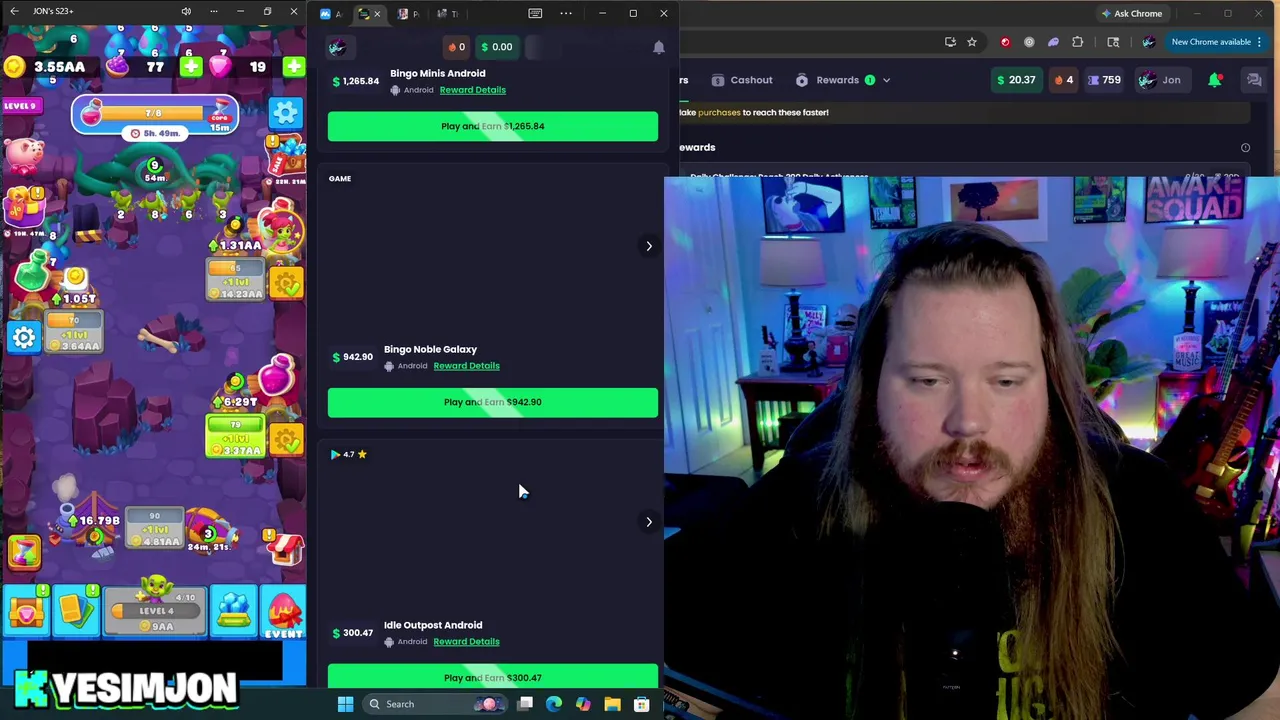Add more pink gems with green plus
Image resolution: width=1280 pixels, height=720 pixels.
click(x=293, y=67)
